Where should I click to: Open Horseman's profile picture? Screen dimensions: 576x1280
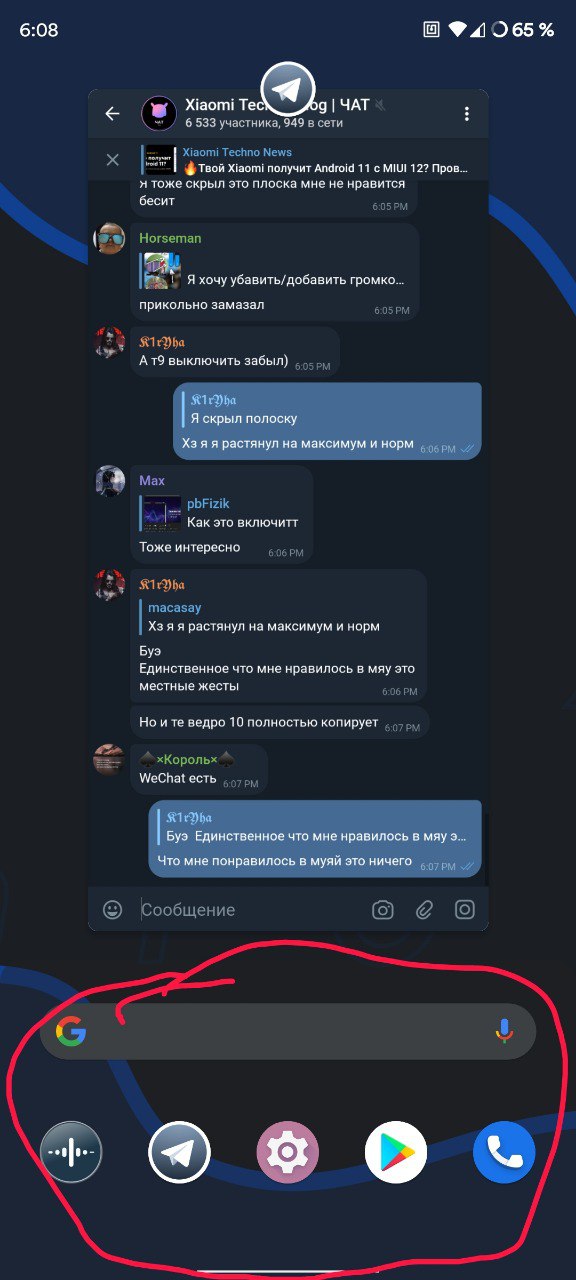[x=109, y=239]
